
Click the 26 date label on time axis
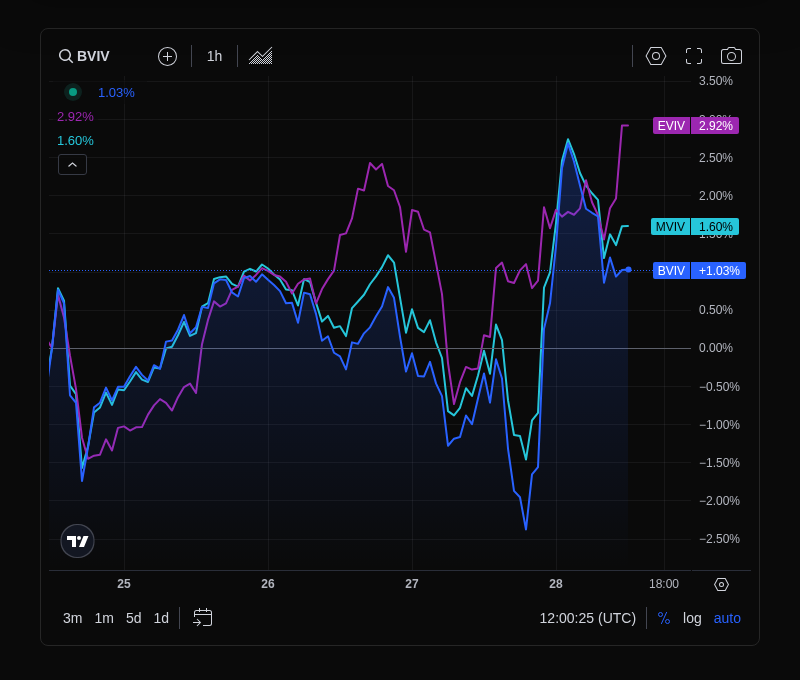(x=268, y=584)
